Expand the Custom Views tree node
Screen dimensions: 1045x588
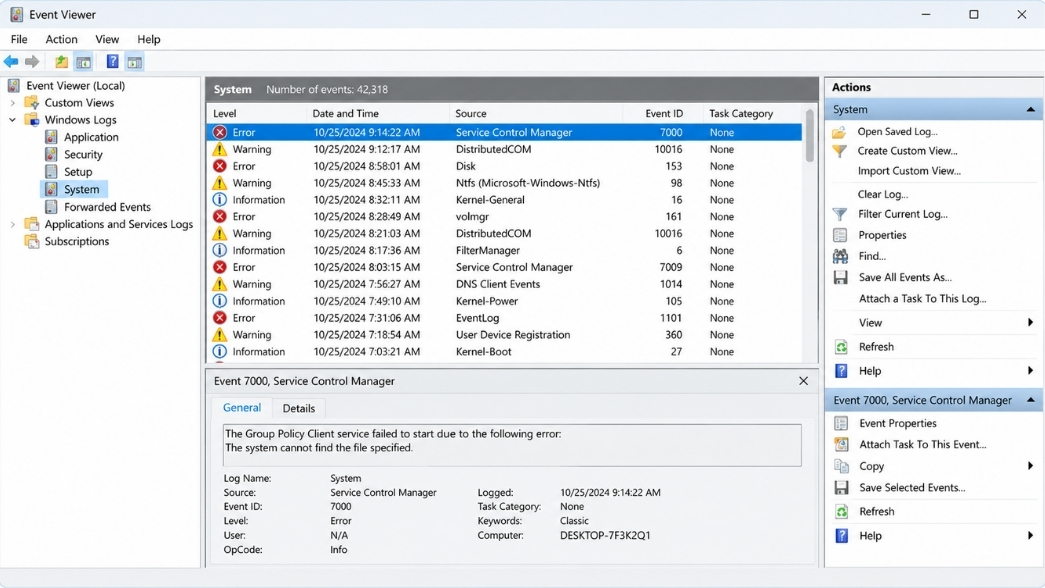(13, 103)
